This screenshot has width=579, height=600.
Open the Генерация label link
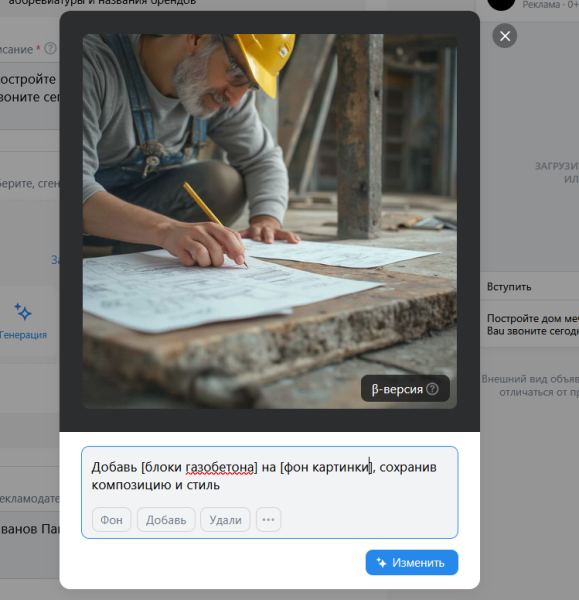[23, 335]
